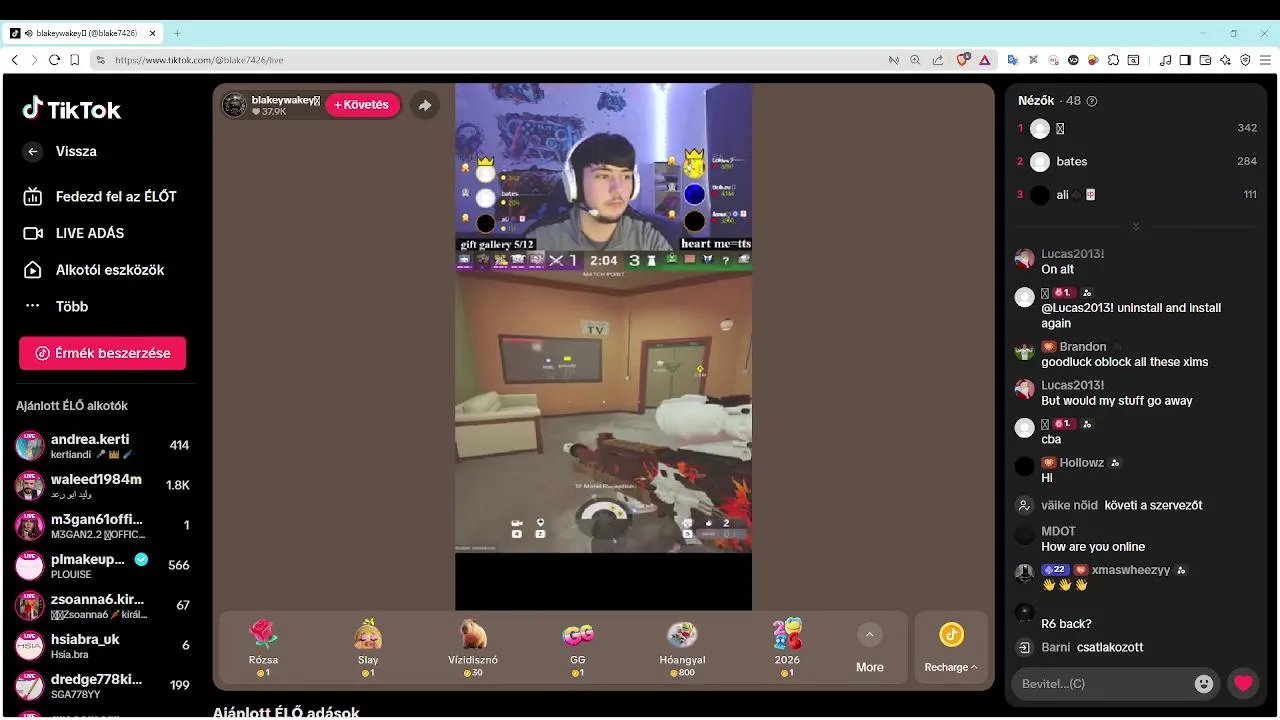Click the Érmék beszerzése button

point(102,353)
